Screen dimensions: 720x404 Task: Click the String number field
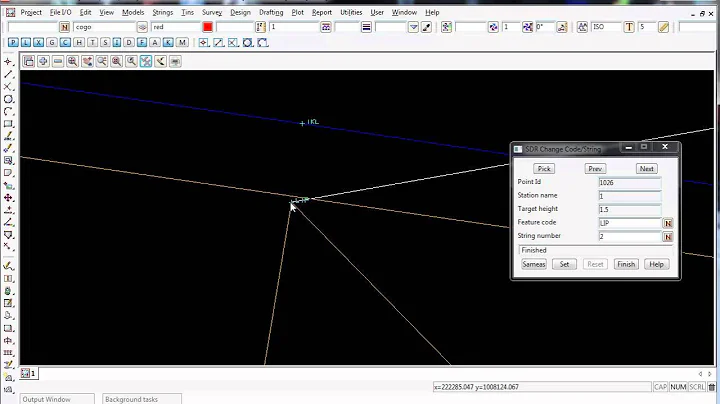[630, 236]
